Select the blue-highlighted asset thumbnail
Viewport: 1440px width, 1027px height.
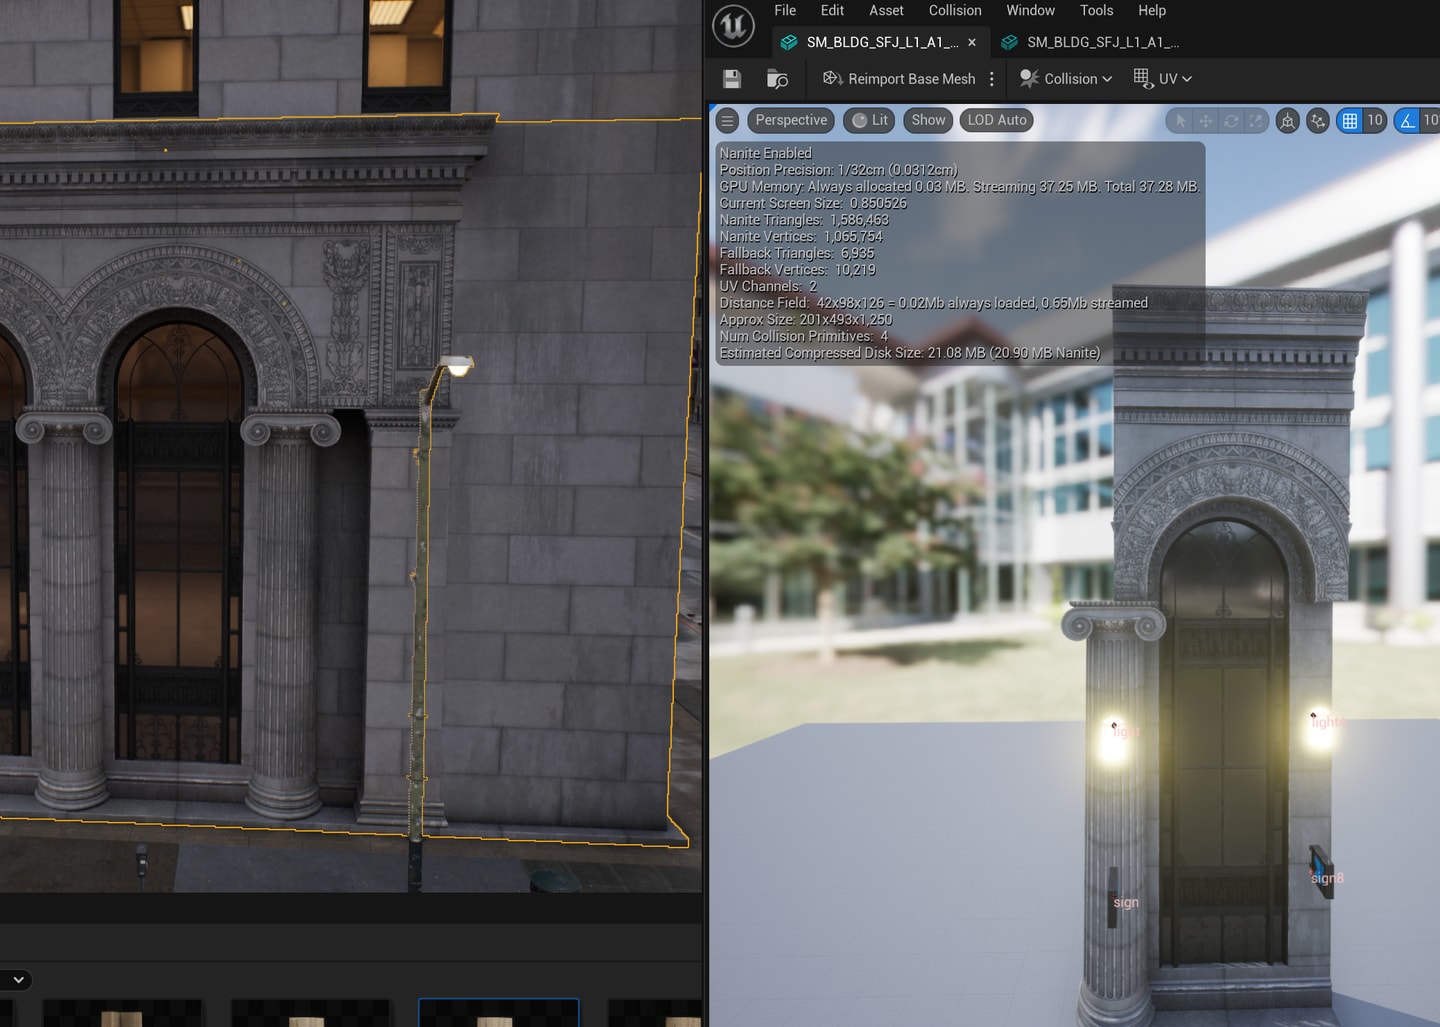498,1012
